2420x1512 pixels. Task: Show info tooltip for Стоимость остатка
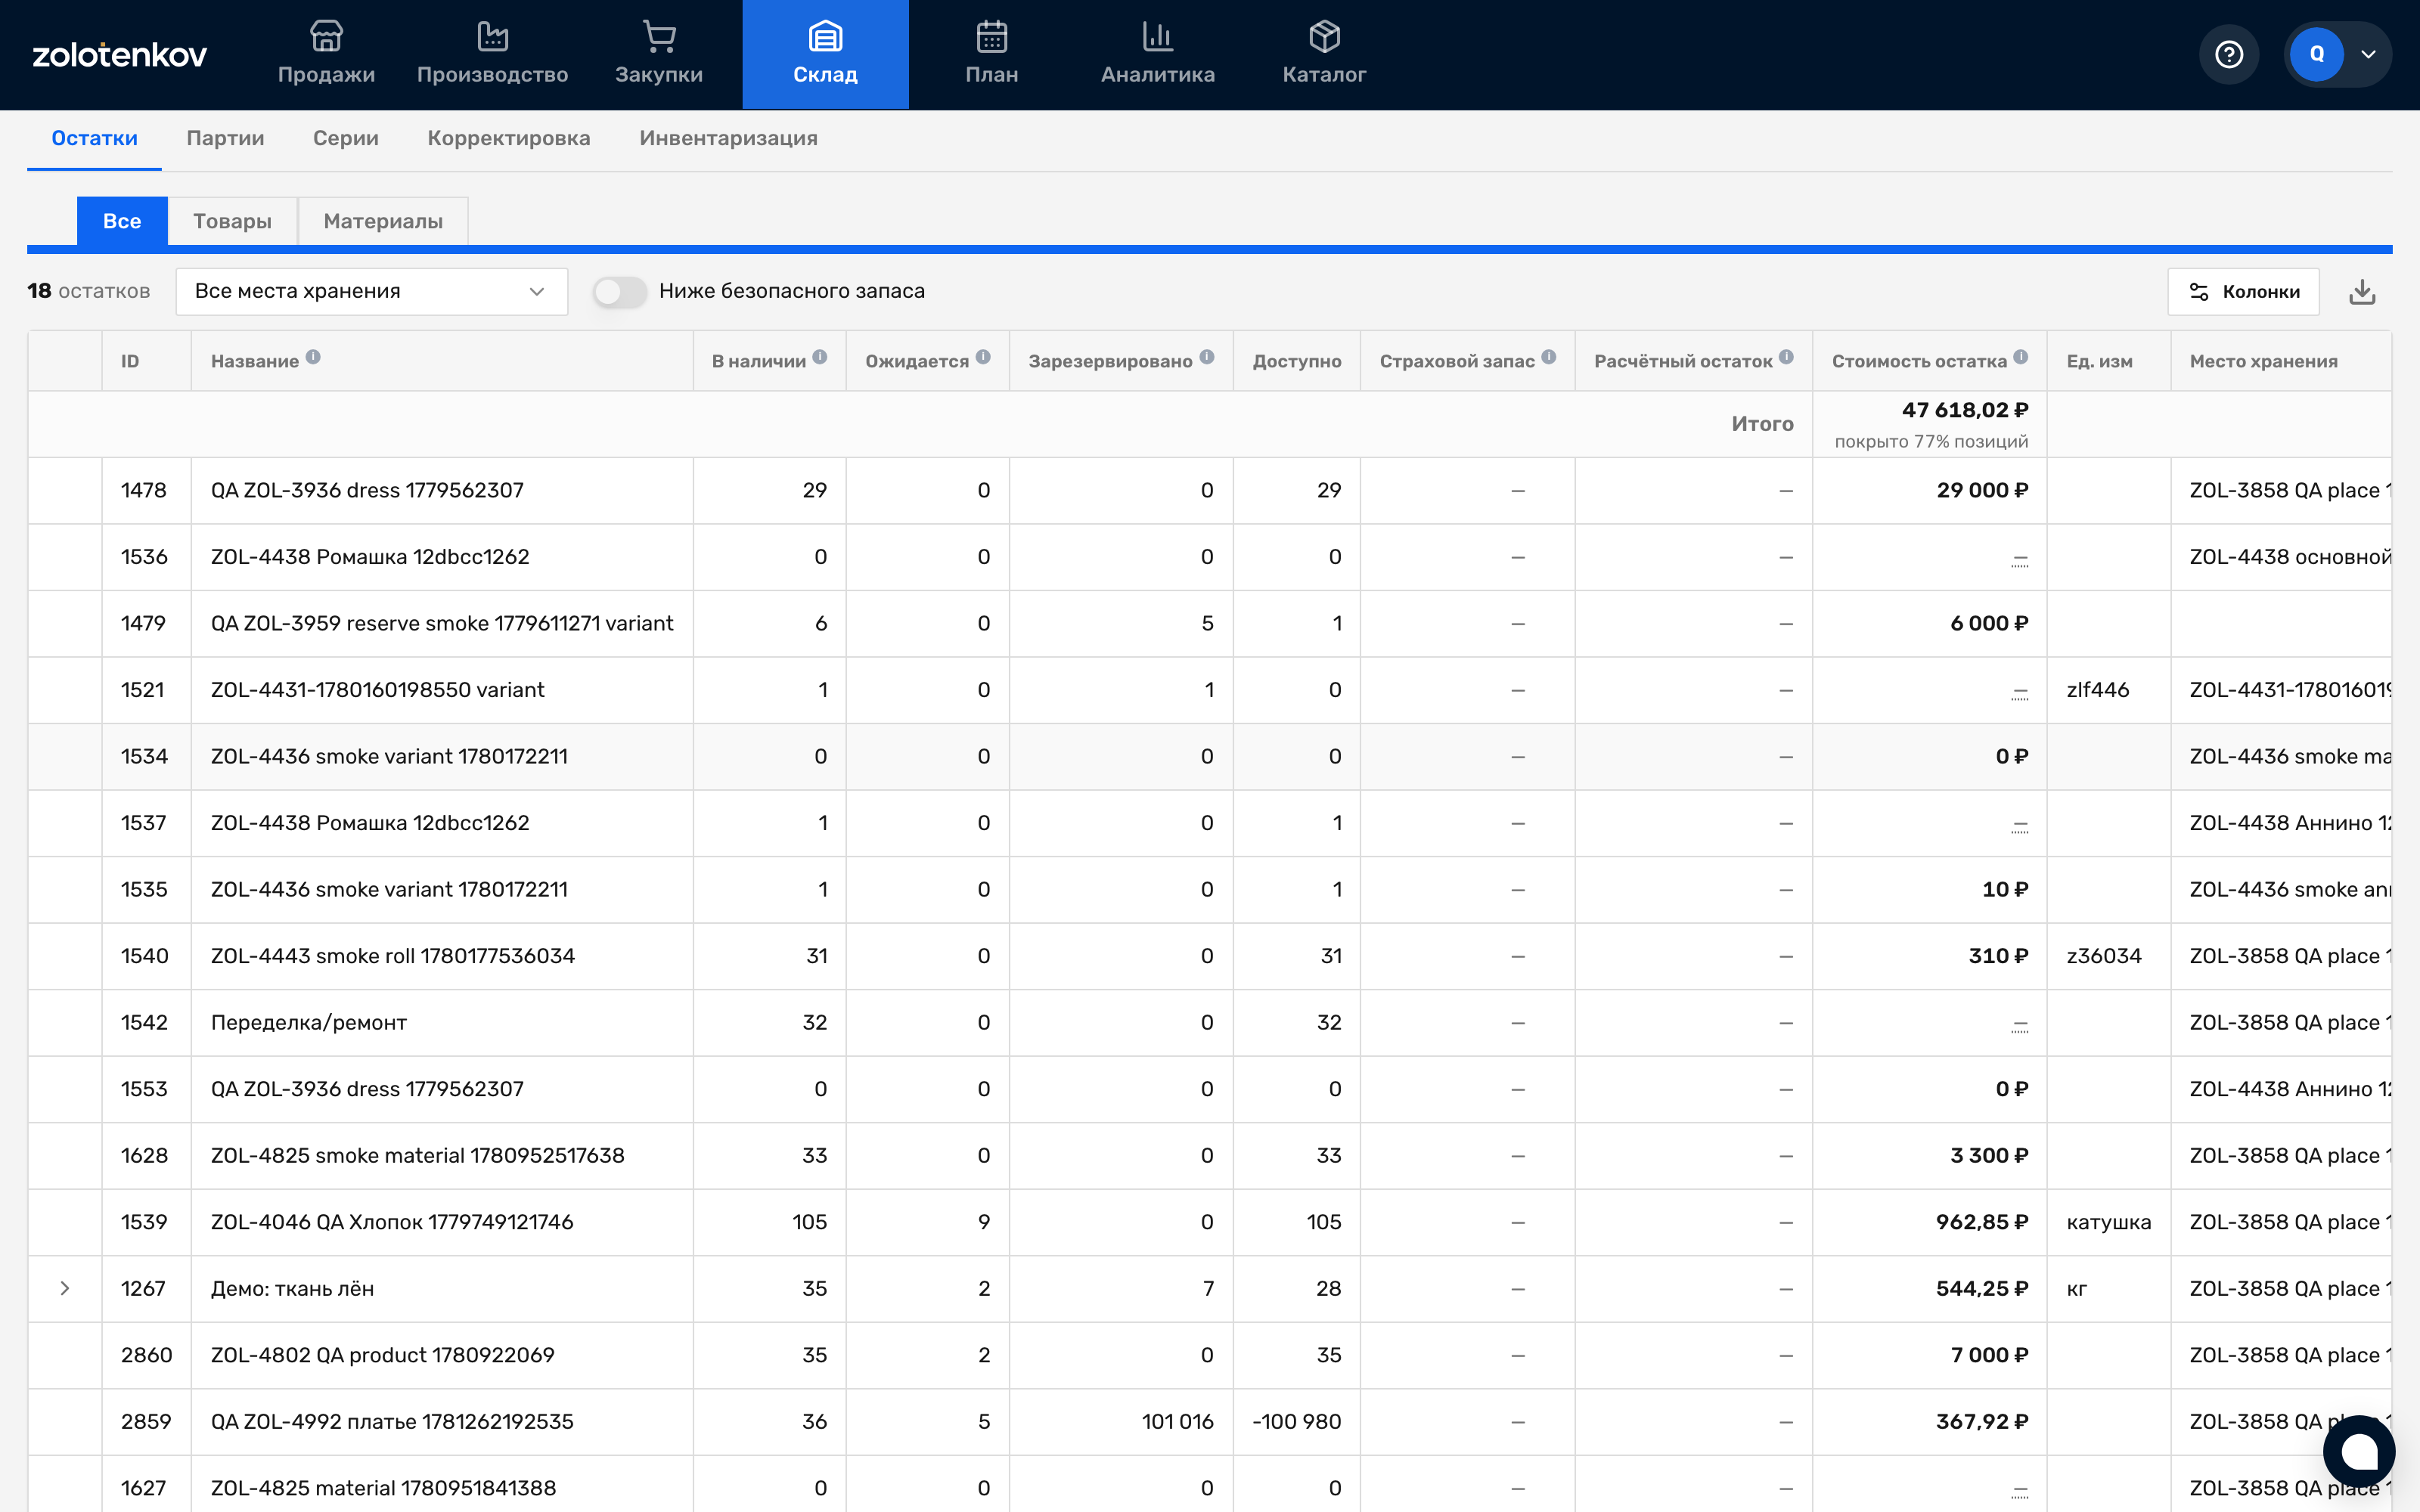pyautogui.click(x=2021, y=357)
